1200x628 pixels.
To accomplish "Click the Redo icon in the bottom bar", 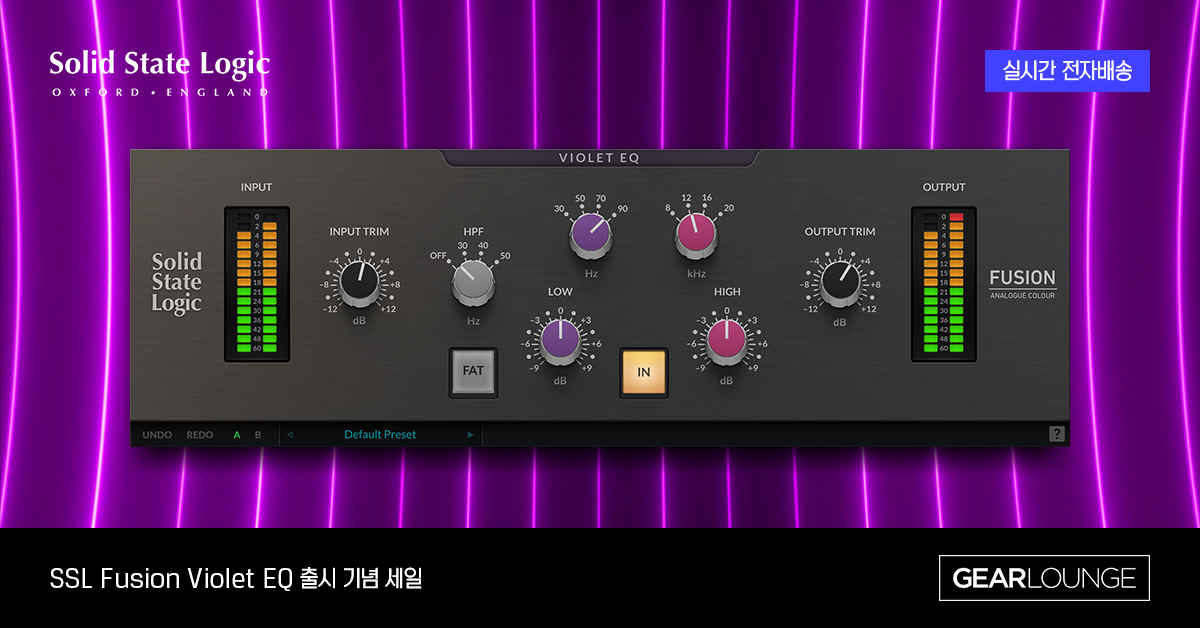I will point(199,434).
